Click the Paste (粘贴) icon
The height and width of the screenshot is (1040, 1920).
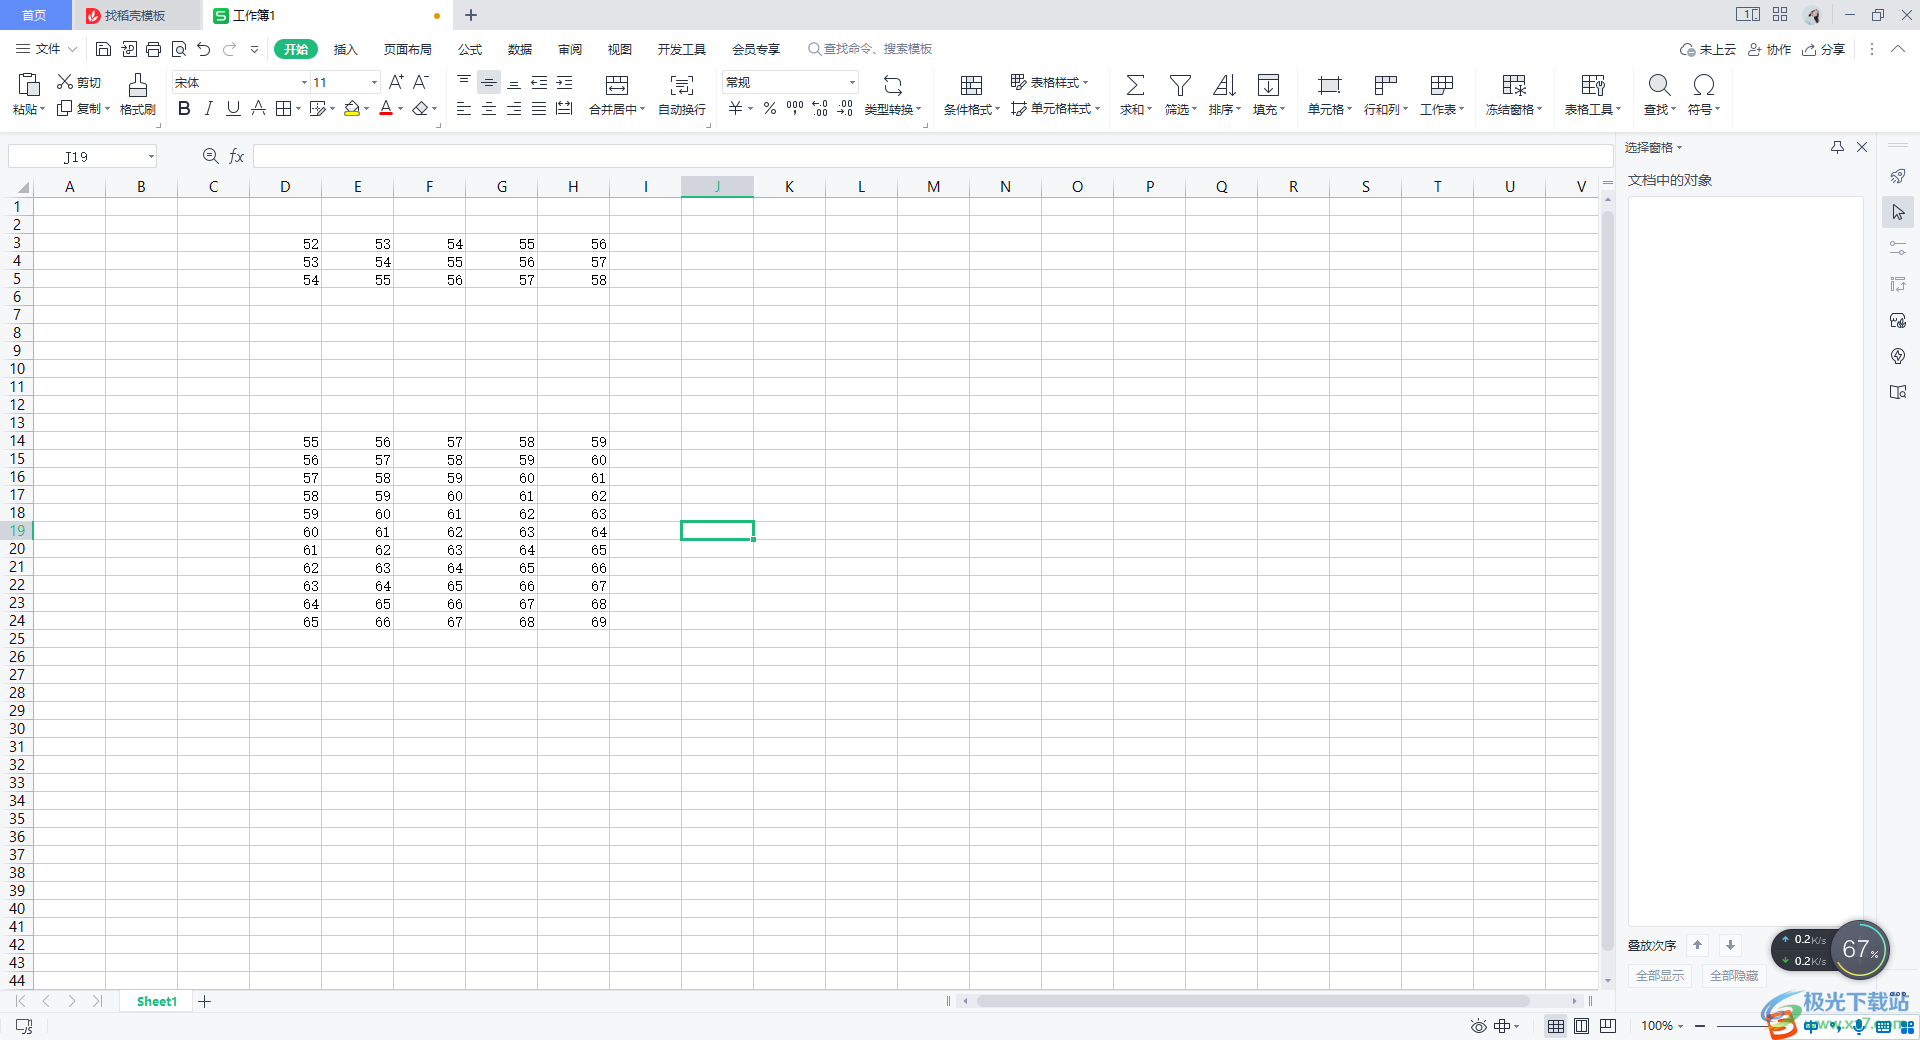point(29,84)
